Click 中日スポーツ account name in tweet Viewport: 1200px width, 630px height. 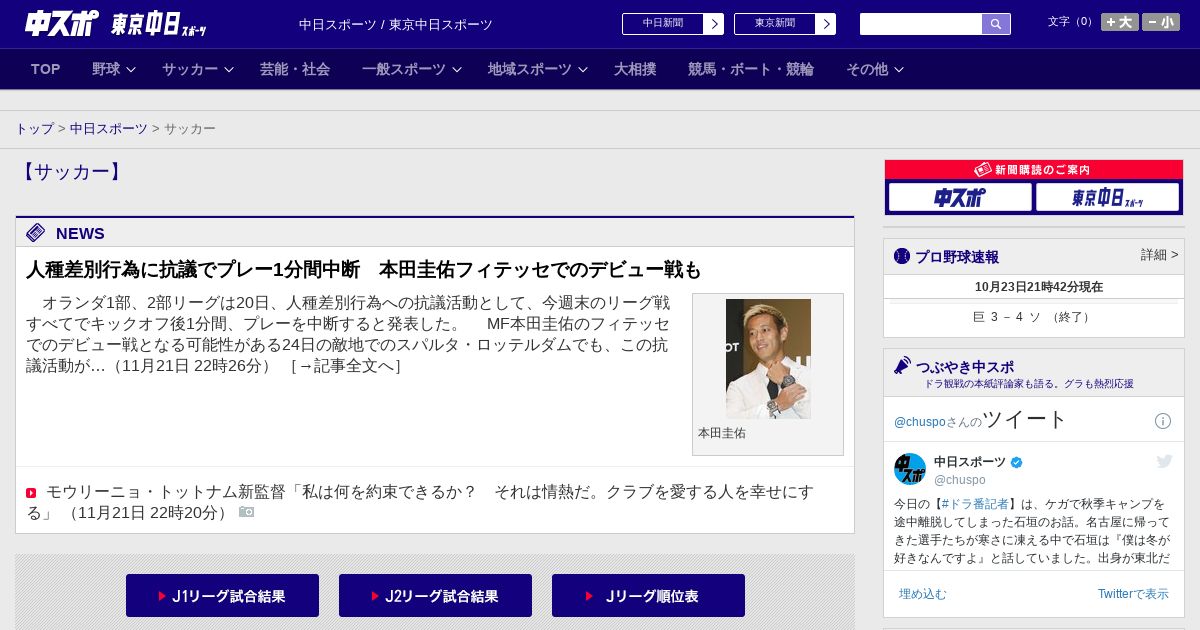(x=970, y=462)
